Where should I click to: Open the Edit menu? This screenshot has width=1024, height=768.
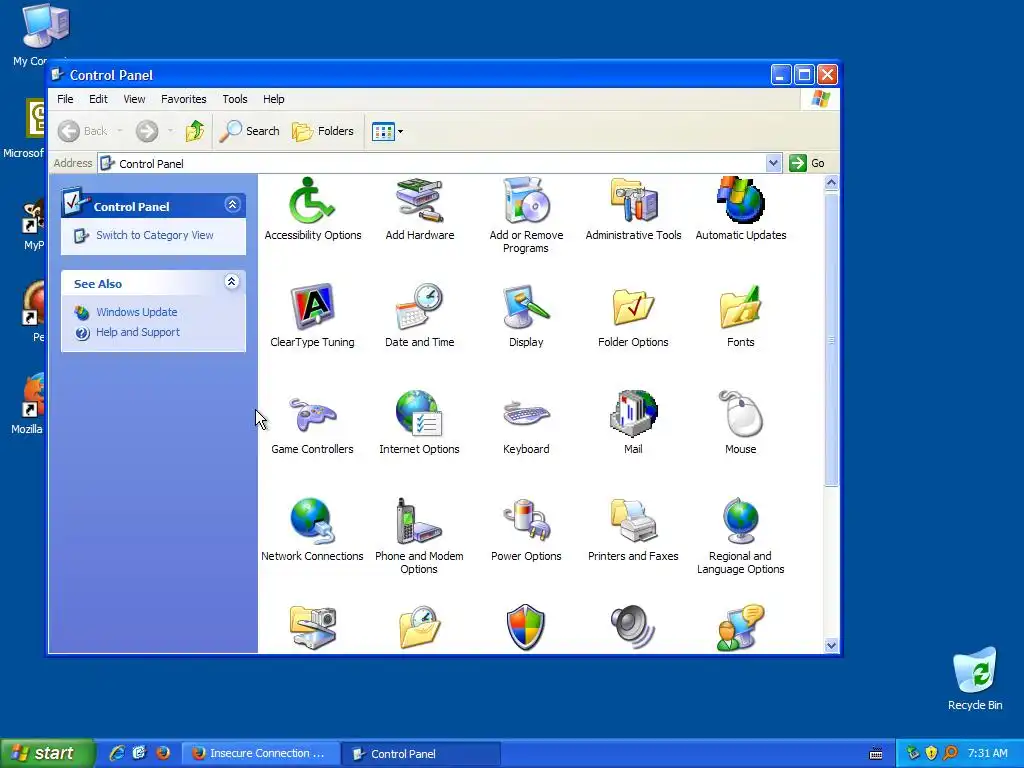[98, 99]
